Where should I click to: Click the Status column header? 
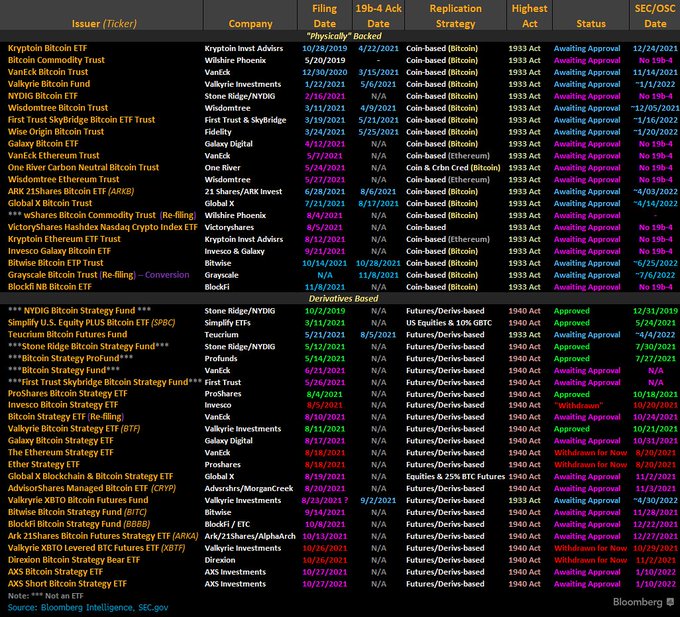tap(591, 23)
